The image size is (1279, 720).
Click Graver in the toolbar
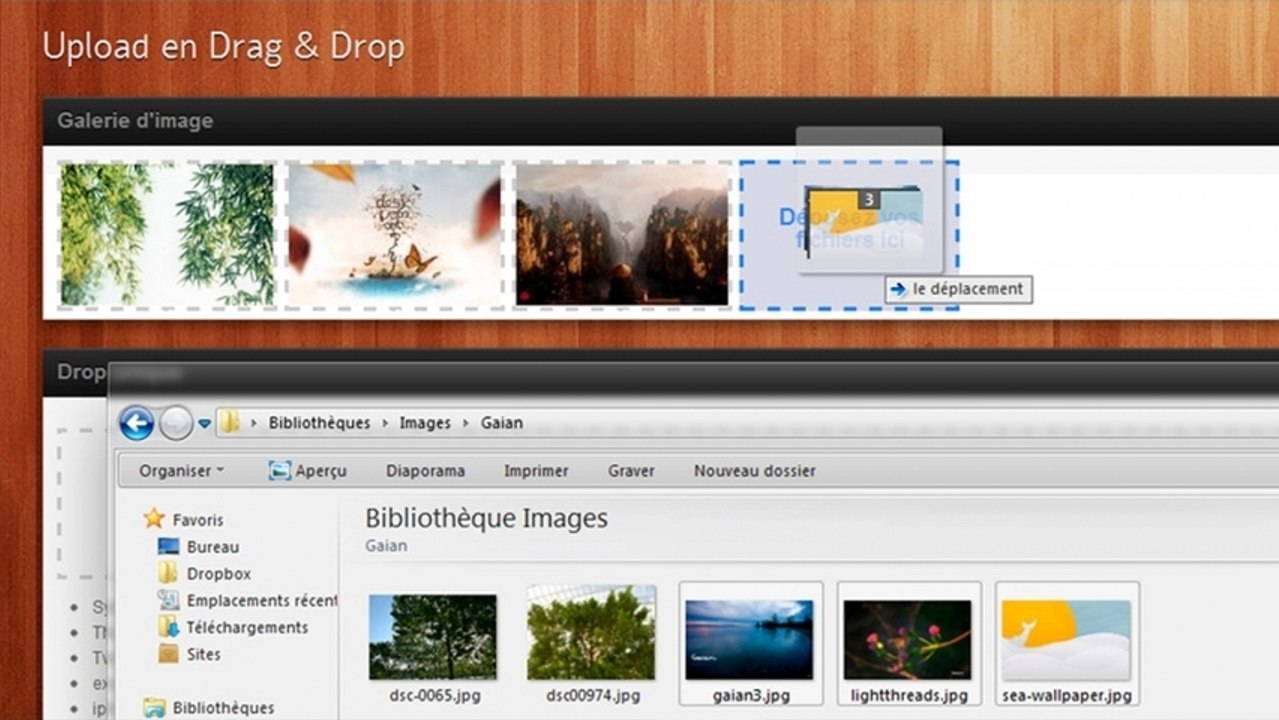pyautogui.click(x=631, y=471)
